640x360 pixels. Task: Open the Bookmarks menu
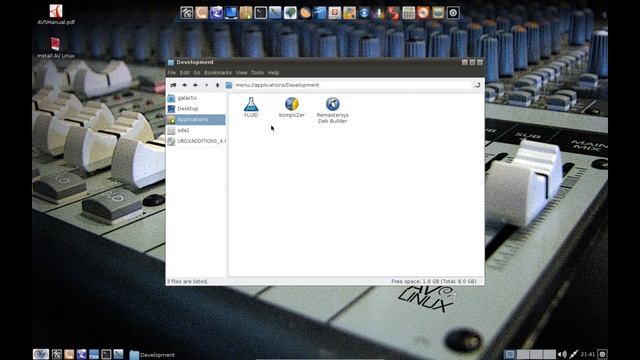coord(218,73)
